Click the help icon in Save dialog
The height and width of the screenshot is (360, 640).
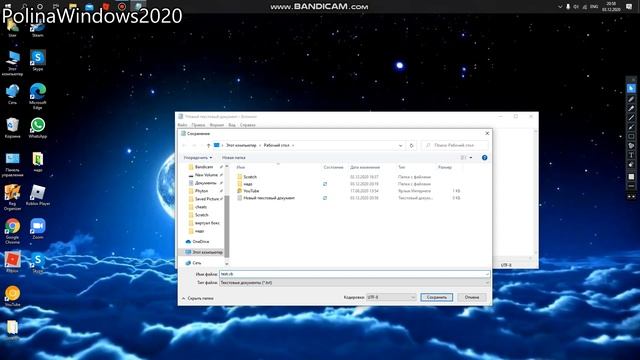(484, 158)
